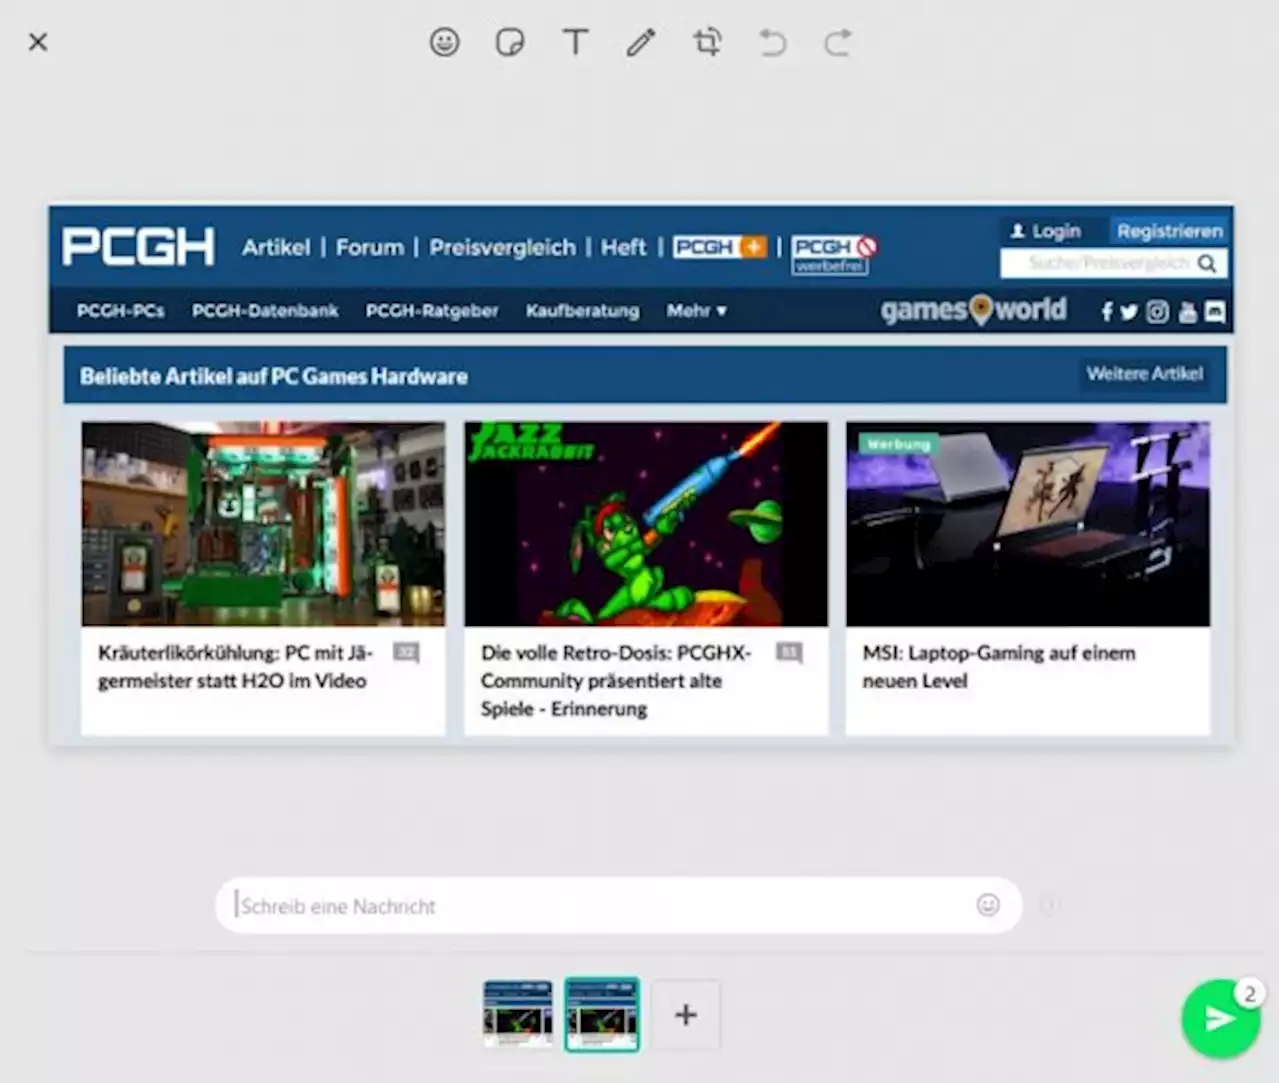
Task: Select the second highlighted image thumbnail
Action: click(602, 1014)
